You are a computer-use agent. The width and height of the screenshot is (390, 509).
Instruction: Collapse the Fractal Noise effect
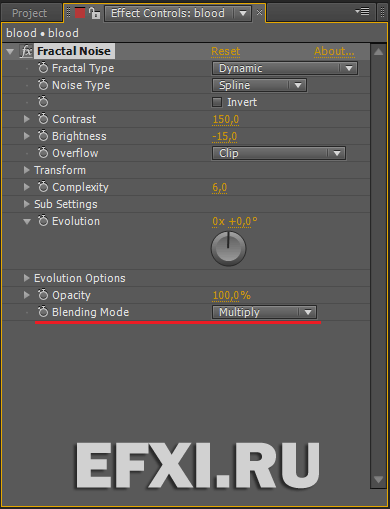click(x=10, y=52)
